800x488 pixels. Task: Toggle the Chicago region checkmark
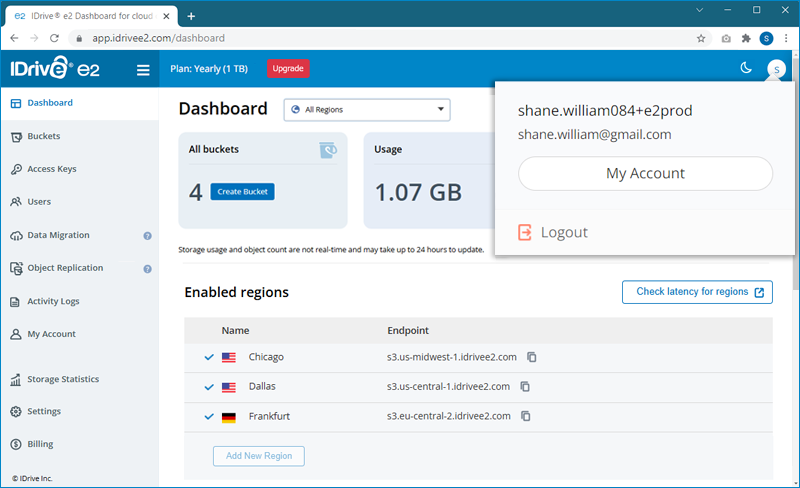pos(209,357)
